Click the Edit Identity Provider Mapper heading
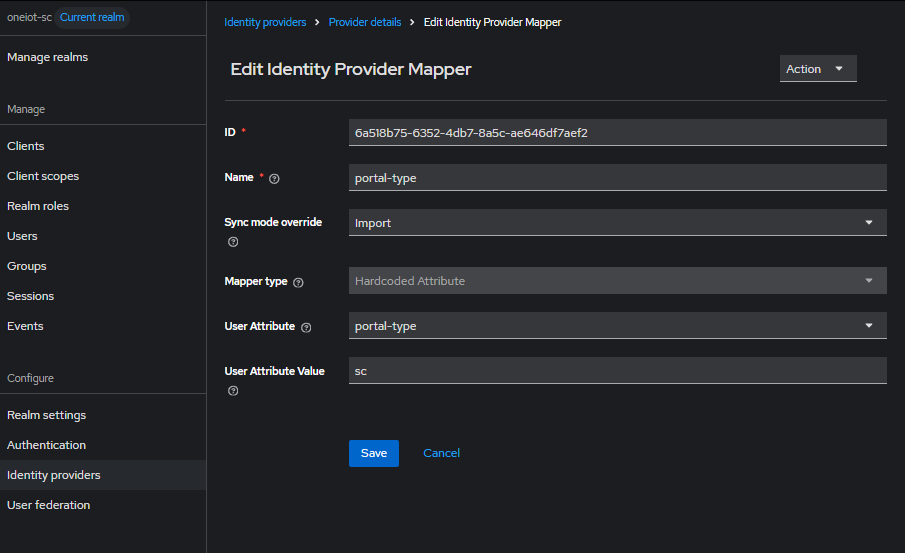 point(351,69)
